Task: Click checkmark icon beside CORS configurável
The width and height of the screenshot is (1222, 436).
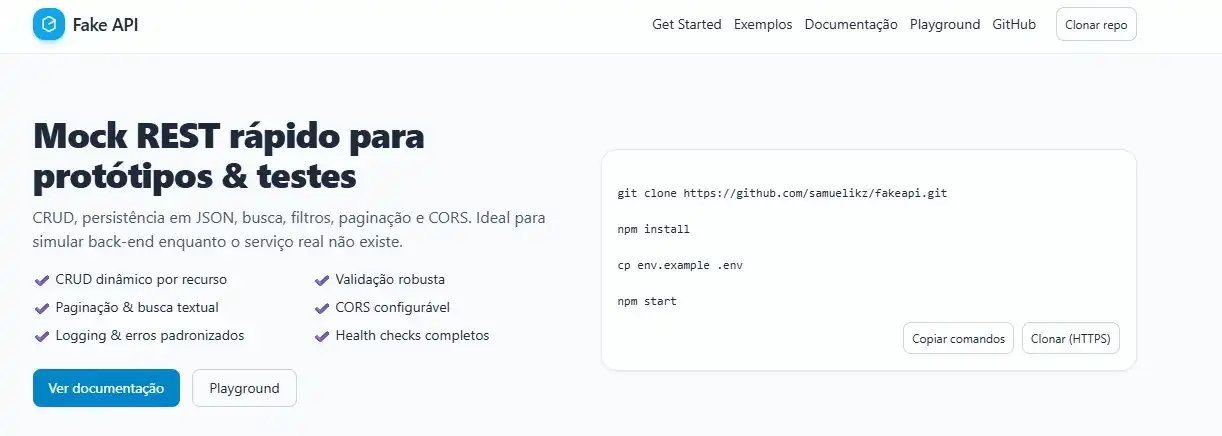Action: 322,308
